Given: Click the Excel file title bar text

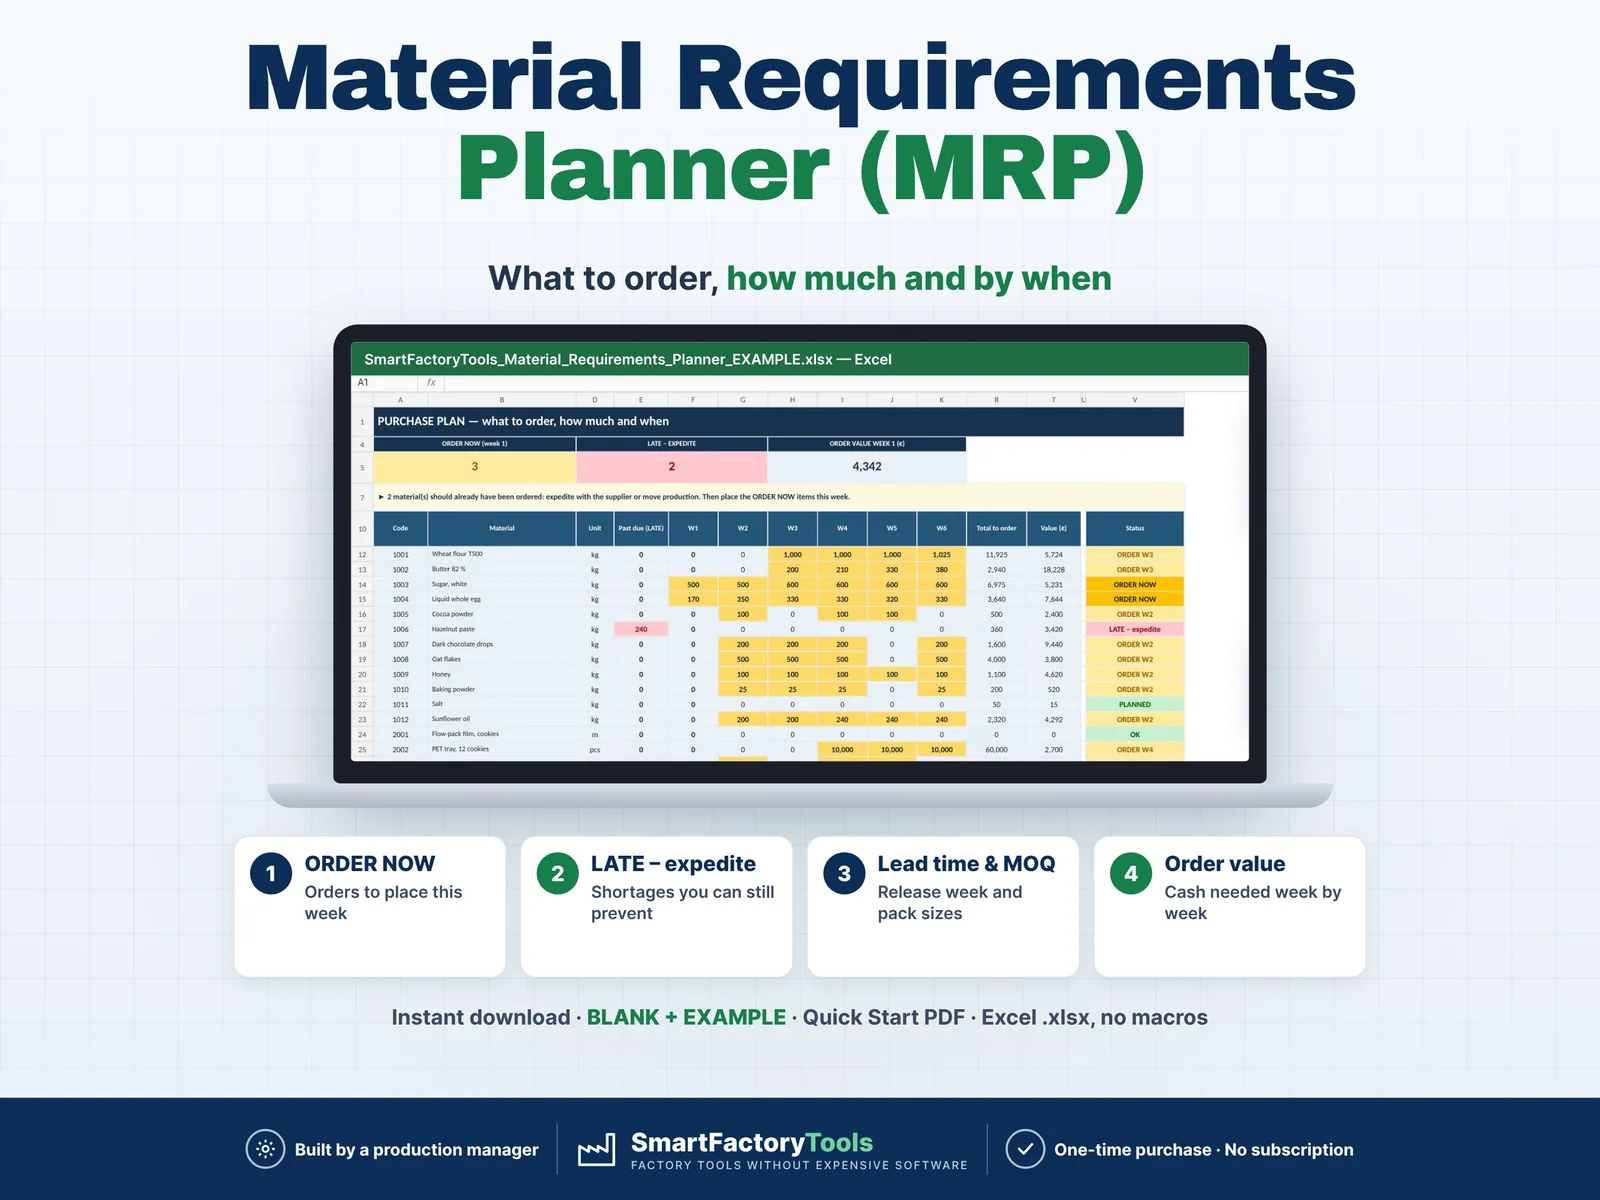Looking at the screenshot, I should coord(628,359).
